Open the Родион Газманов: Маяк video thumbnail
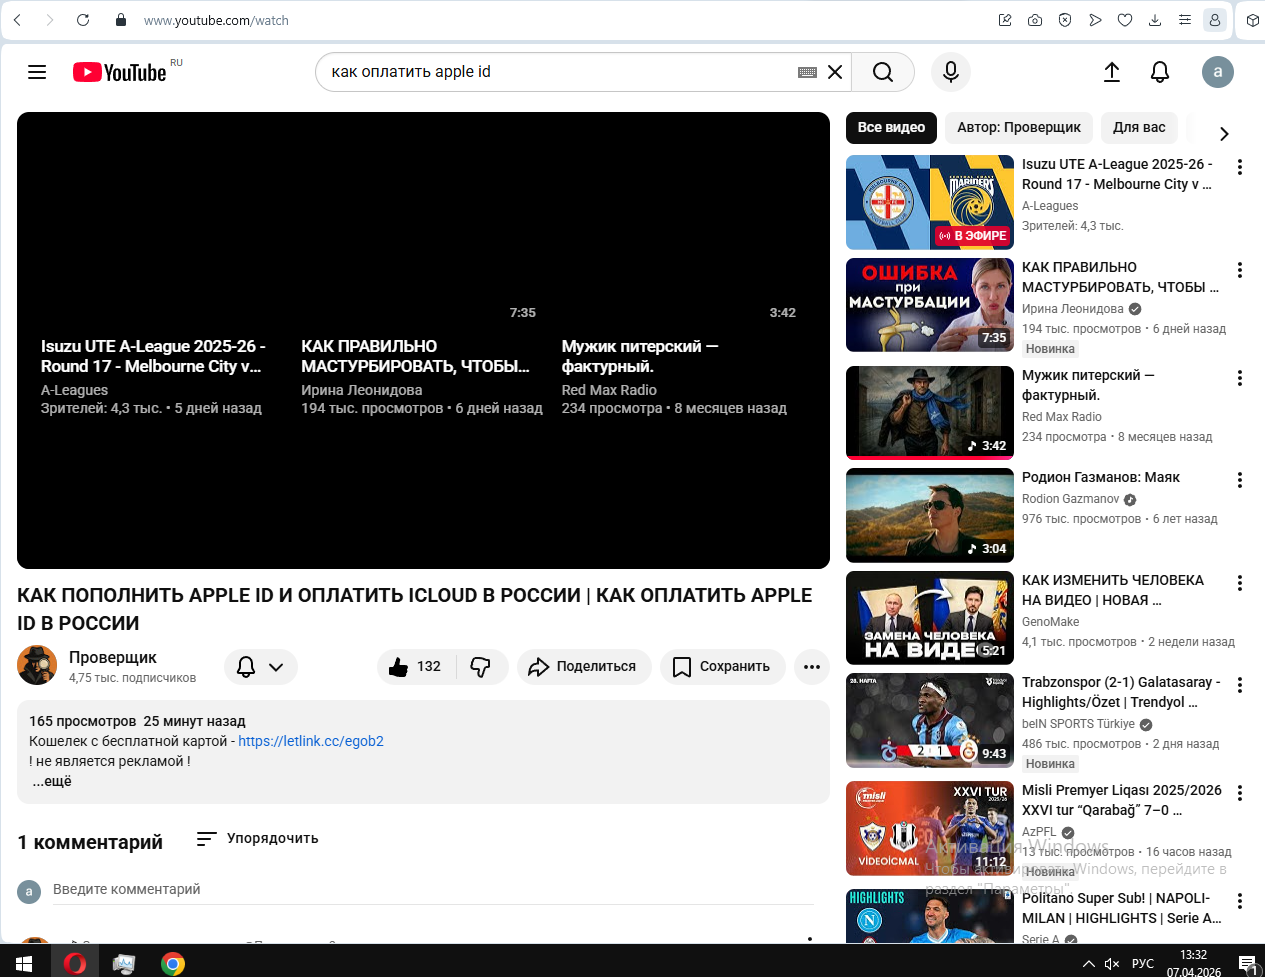 (929, 515)
